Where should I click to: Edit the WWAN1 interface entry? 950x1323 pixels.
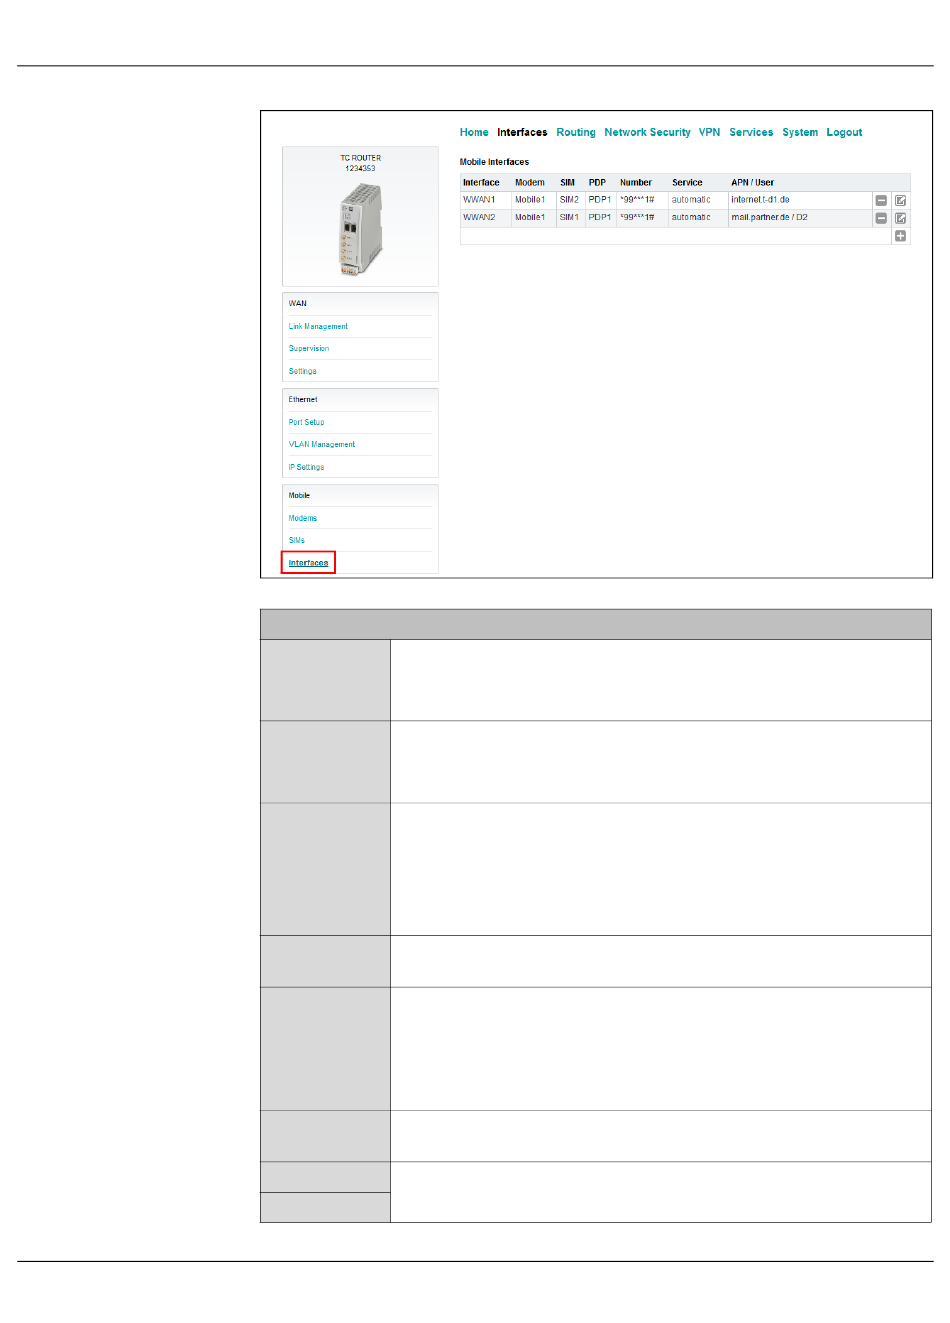pos(900,201)
